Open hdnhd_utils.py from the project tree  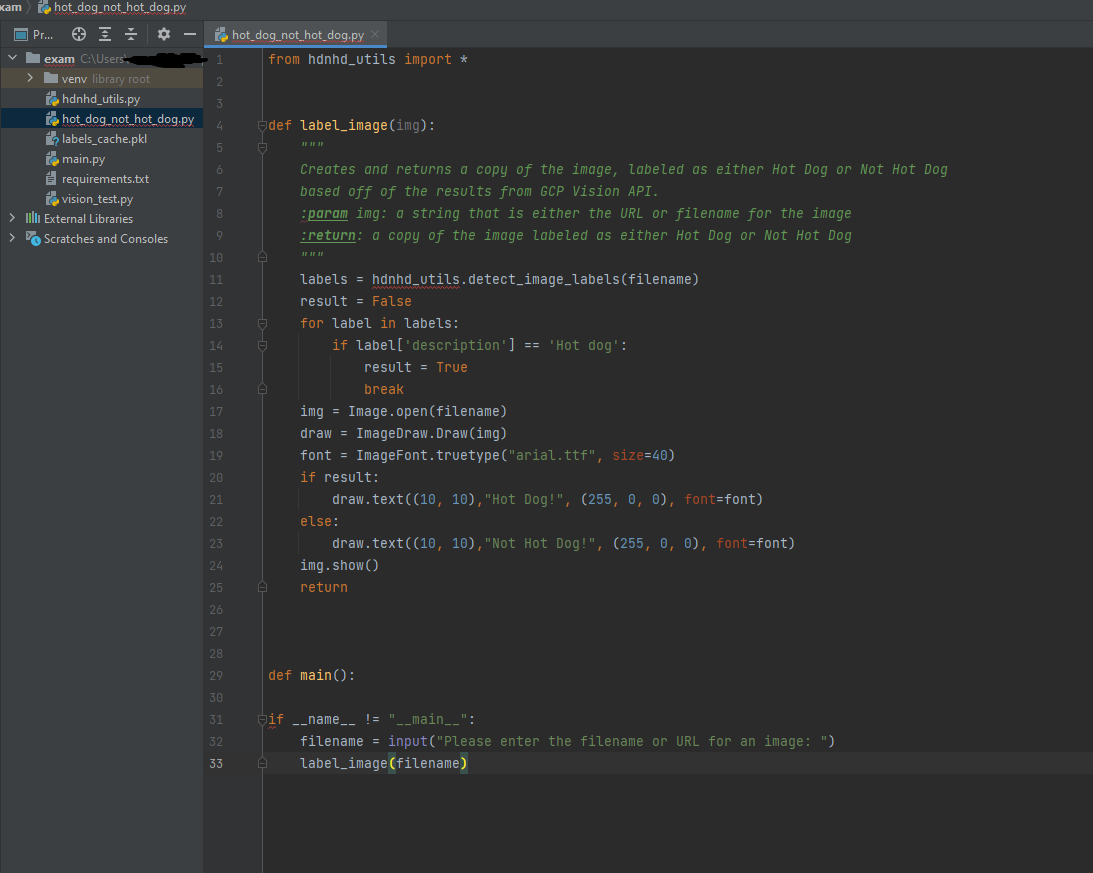(x=100, y=99)
